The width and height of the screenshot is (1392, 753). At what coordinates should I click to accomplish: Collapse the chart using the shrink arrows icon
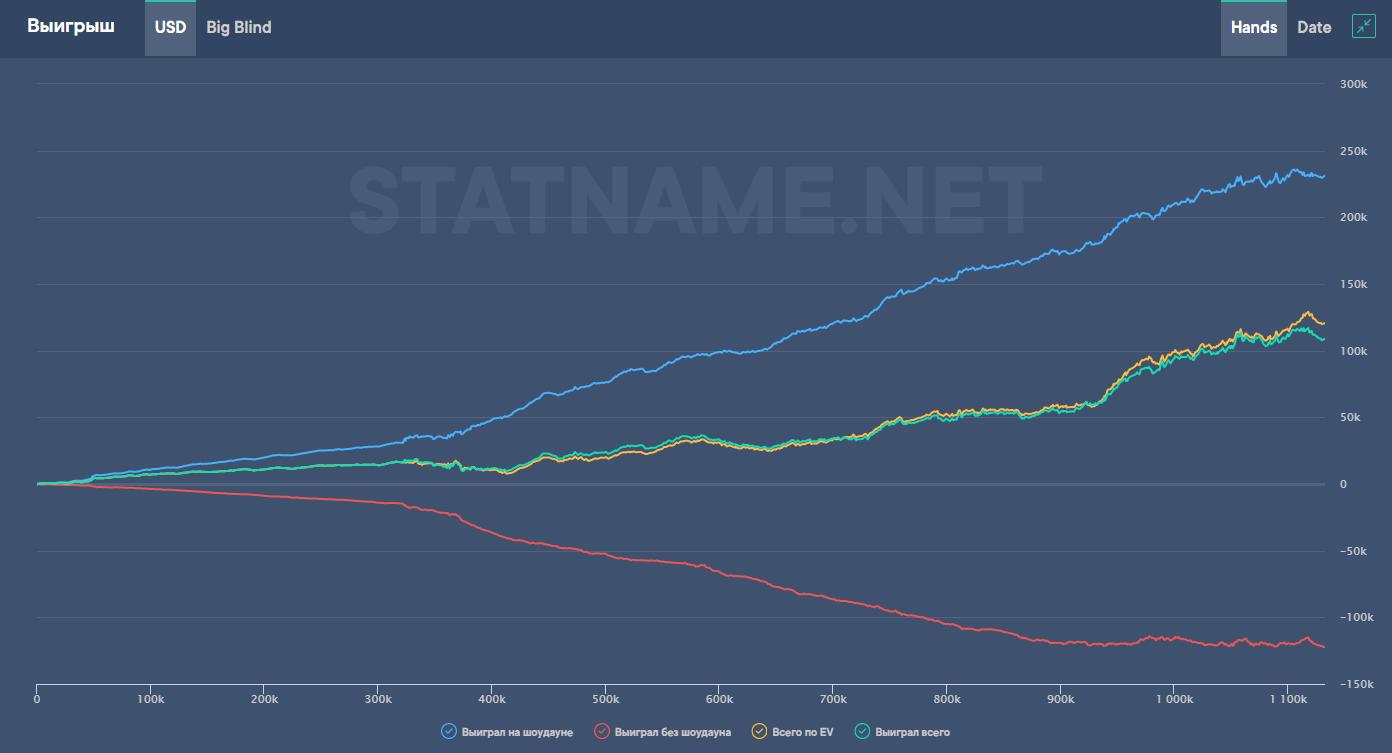pyautogui.click(x=1363, y=27)
